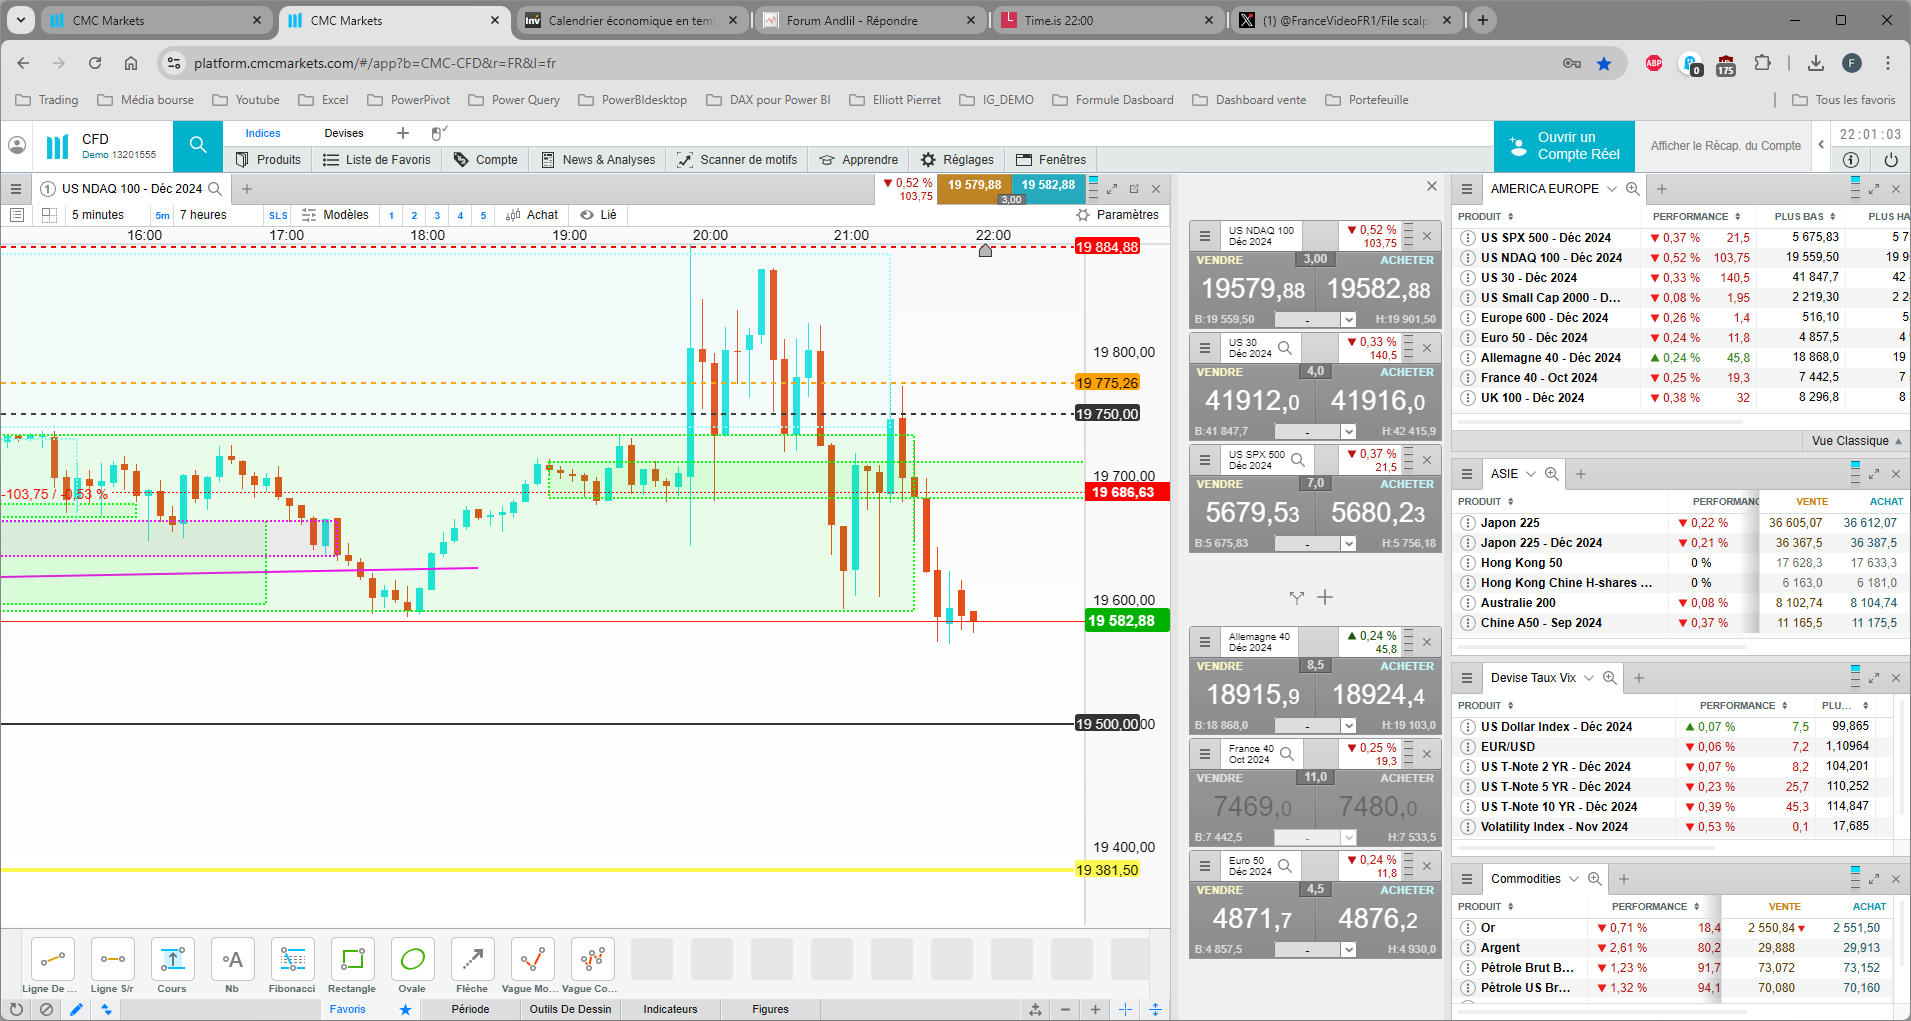Select the Ligne De tendance drawing tool
Image resolution: width=1911 pixels, height=1021 pixels.
coord(52,960)
